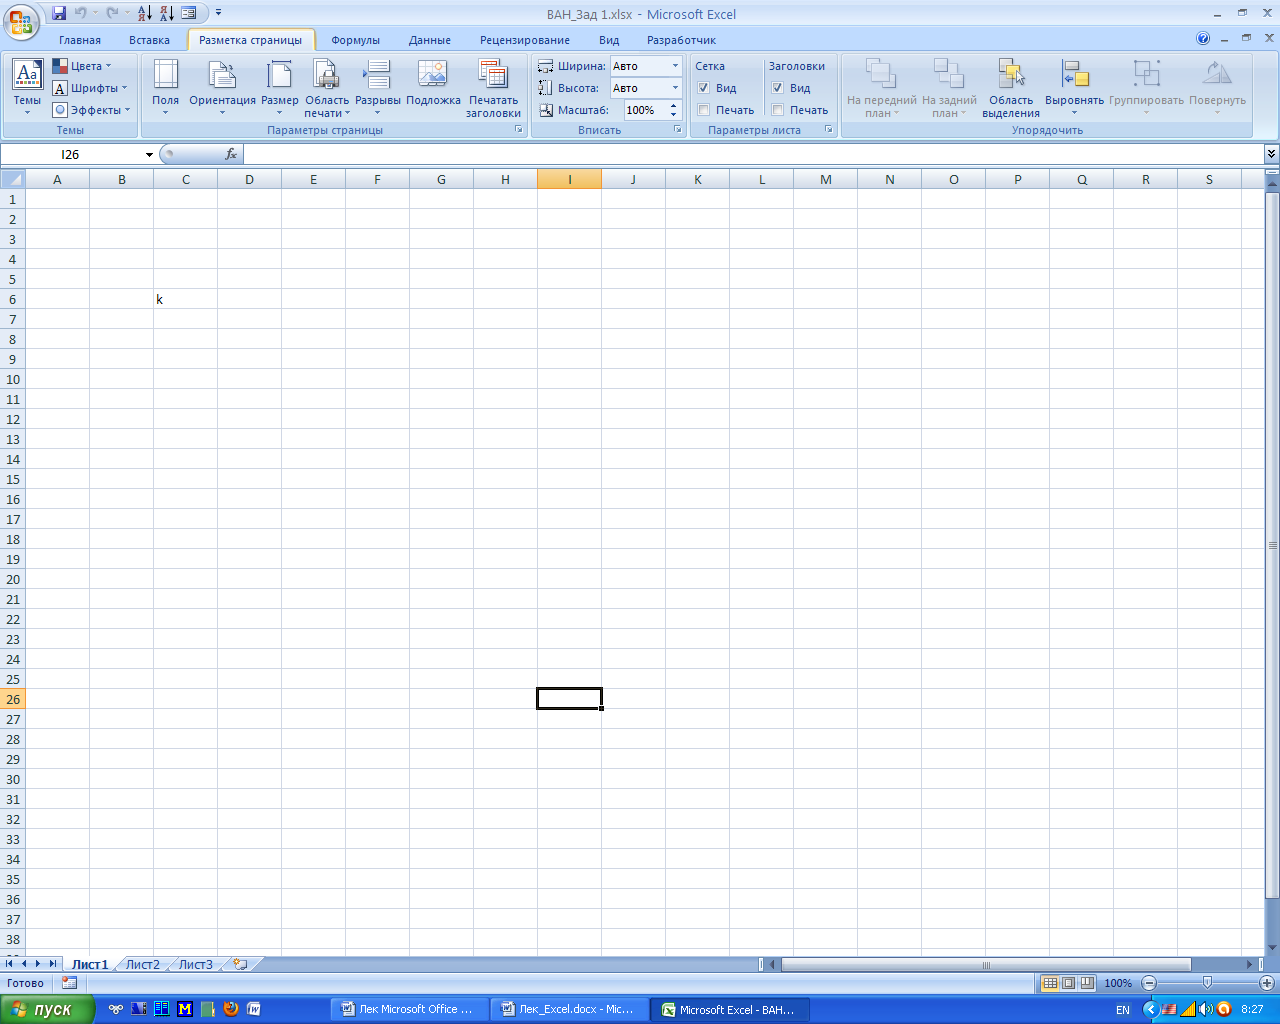This screenshot has width=1280, height=1024.
Task: Toggle Сетка Вид (Gridlines View) checkbox
Action: pos(704,88)
